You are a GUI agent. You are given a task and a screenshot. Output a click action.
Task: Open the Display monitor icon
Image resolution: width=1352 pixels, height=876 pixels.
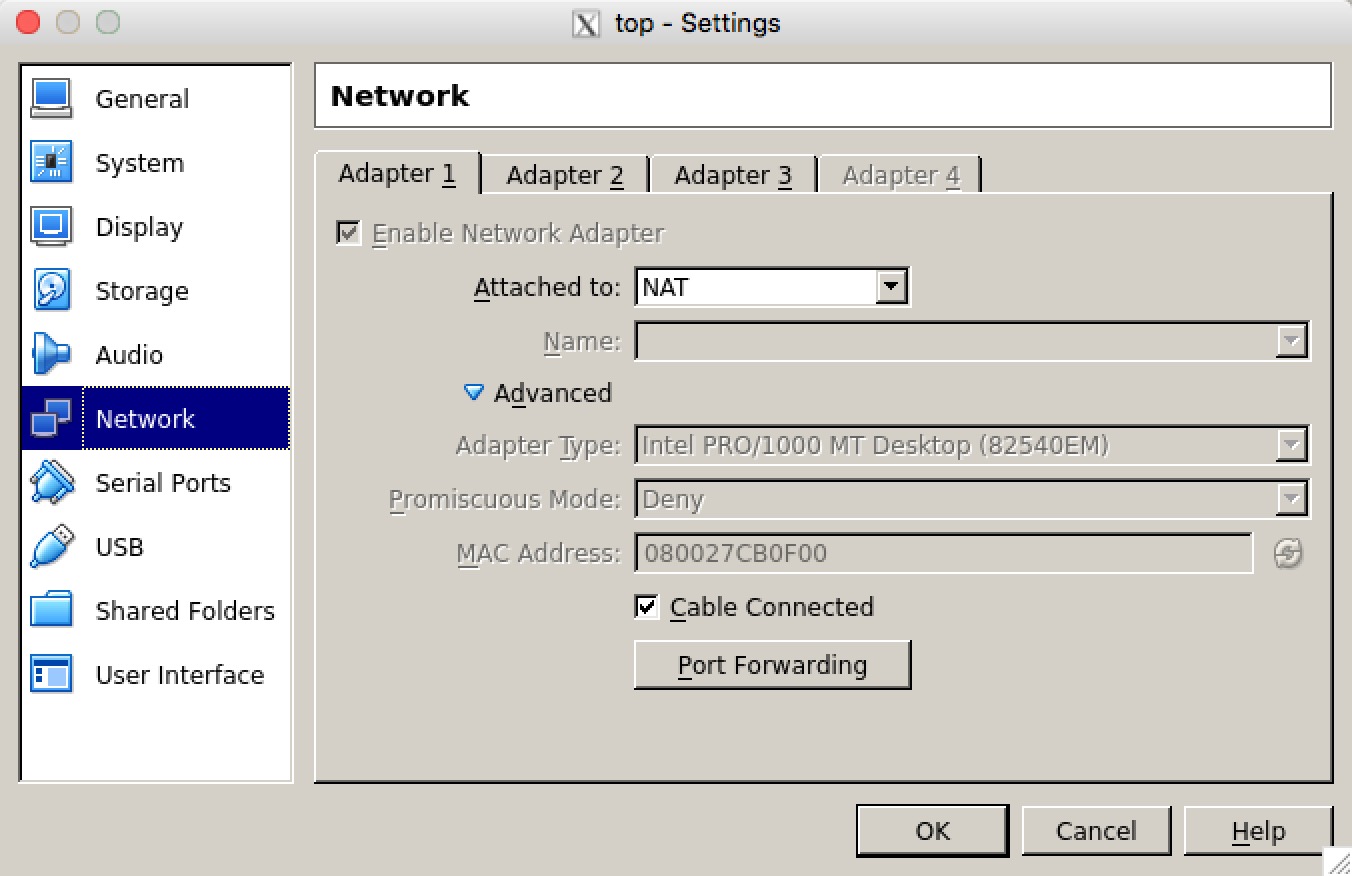click(x=51, y=227)
